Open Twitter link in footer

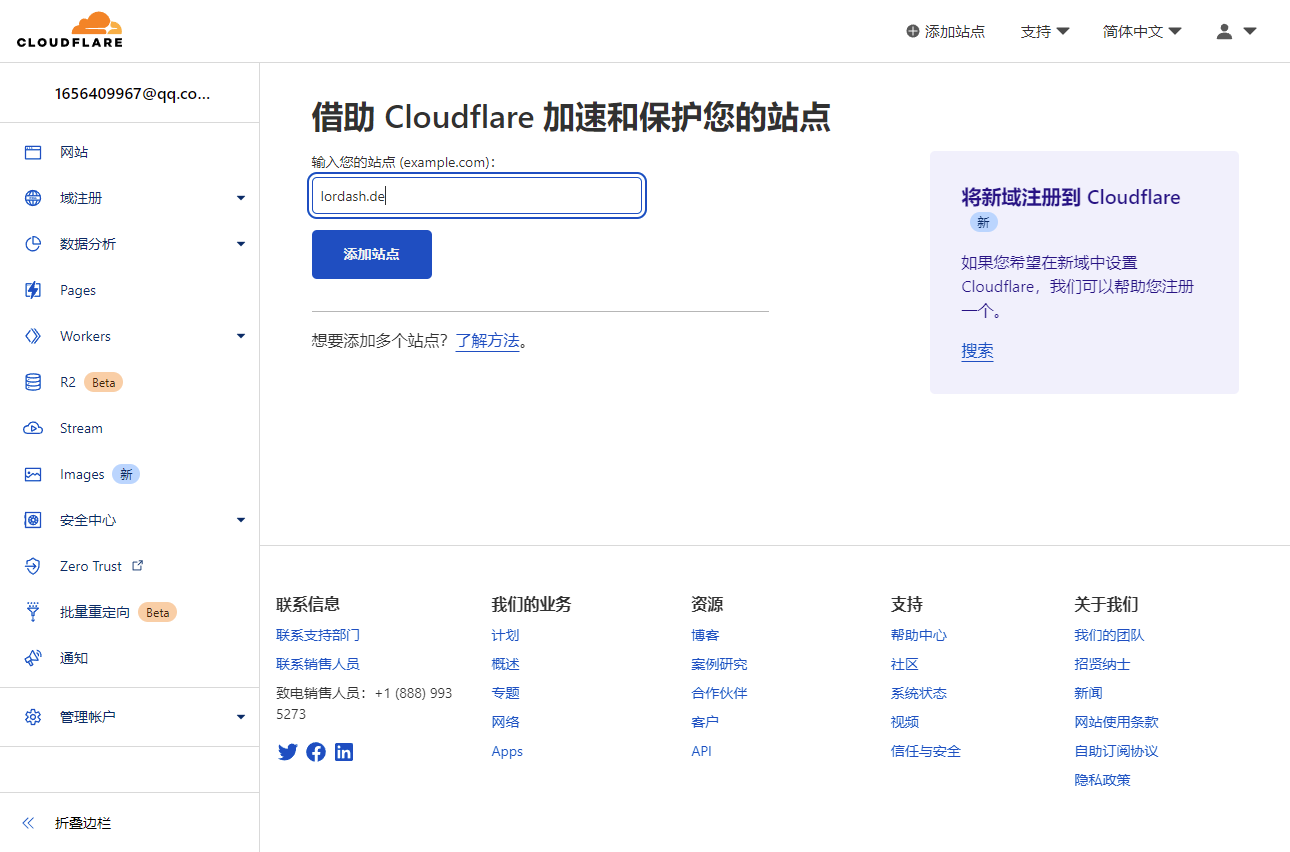pyautogui.click(x=288, y=752)
